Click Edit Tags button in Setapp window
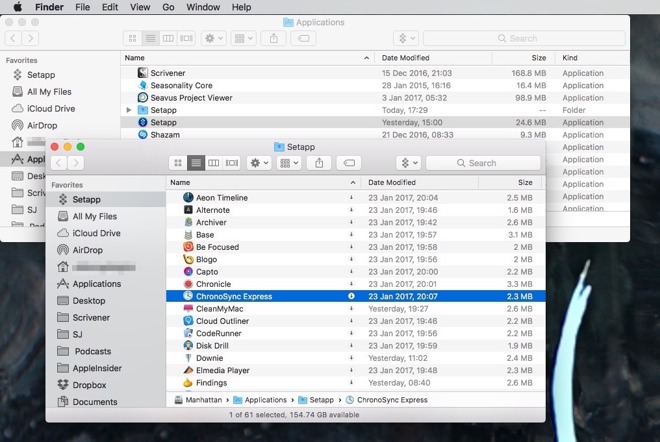Viewport: 660px width, 442px height. click(349, 163)
